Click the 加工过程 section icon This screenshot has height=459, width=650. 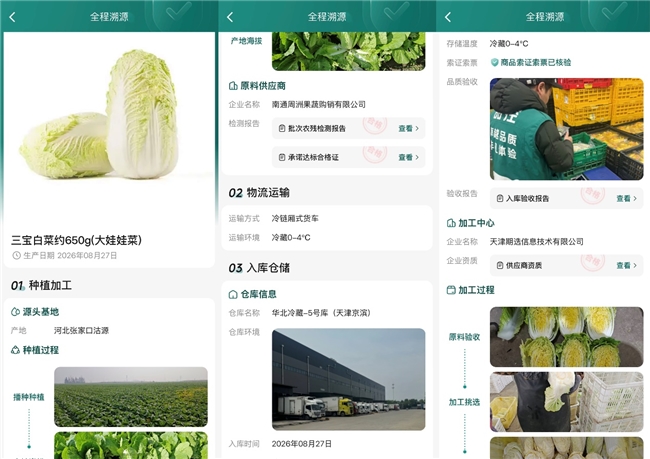coord(451,290)
